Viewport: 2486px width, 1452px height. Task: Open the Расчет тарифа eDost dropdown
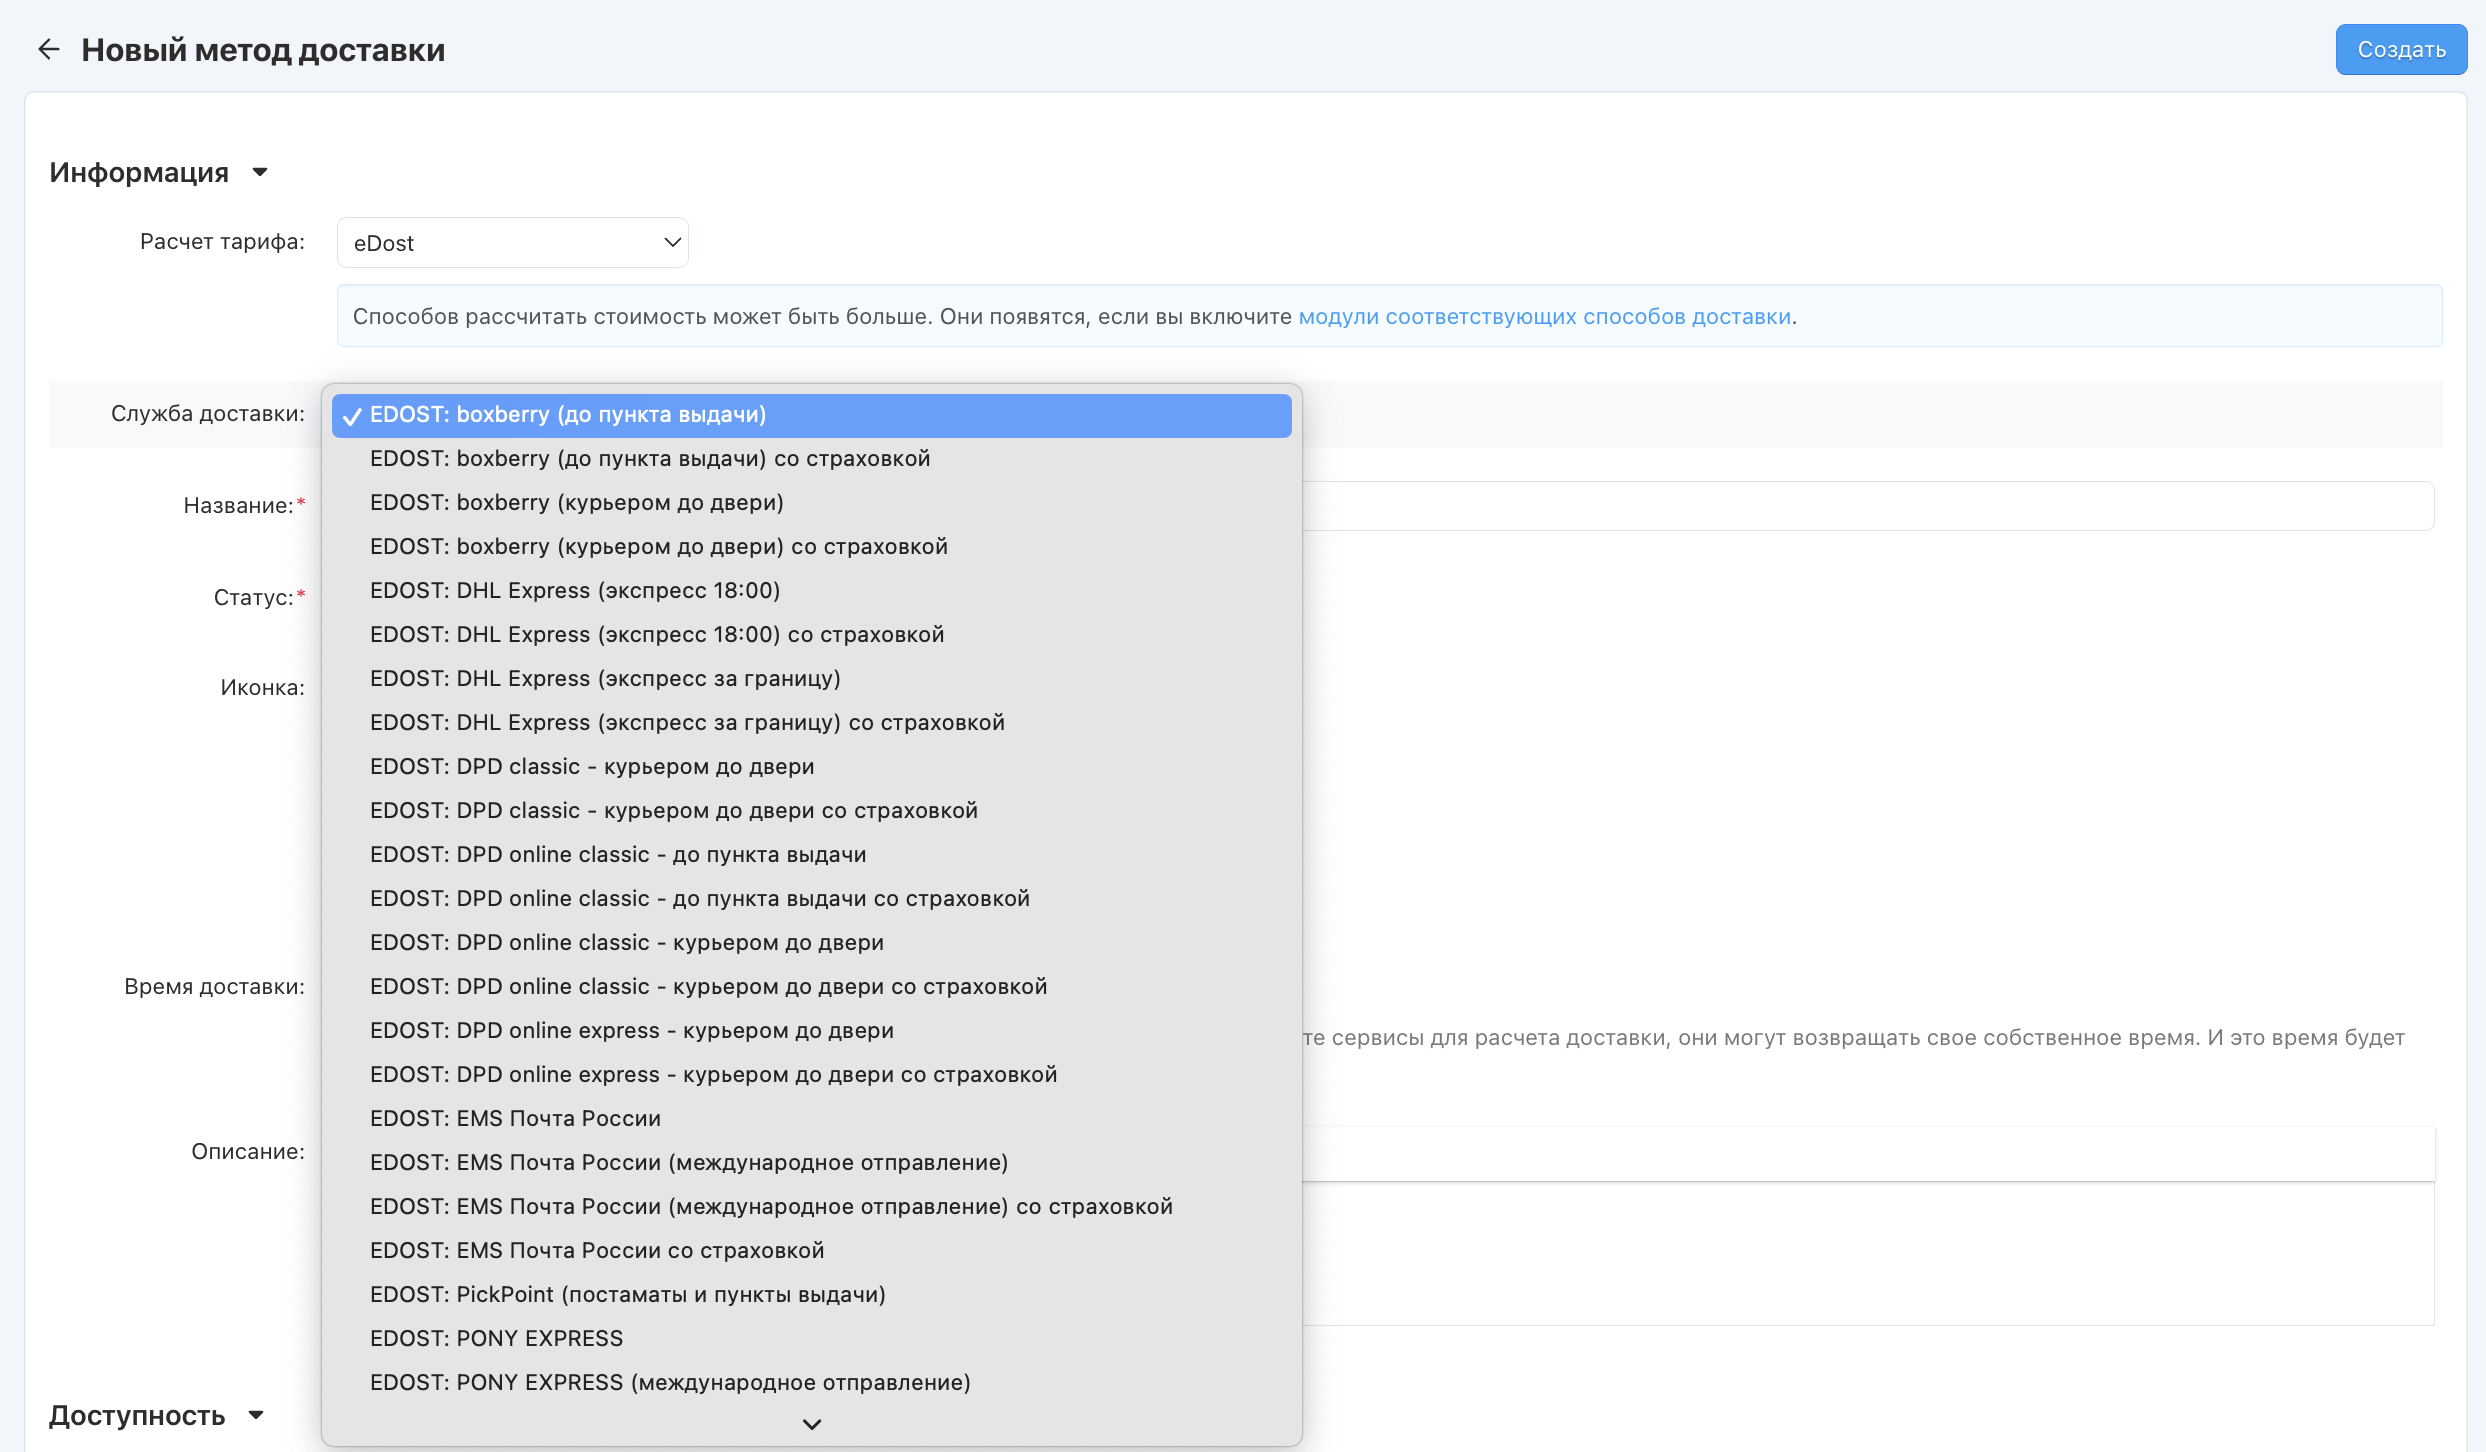pos(512,243)
